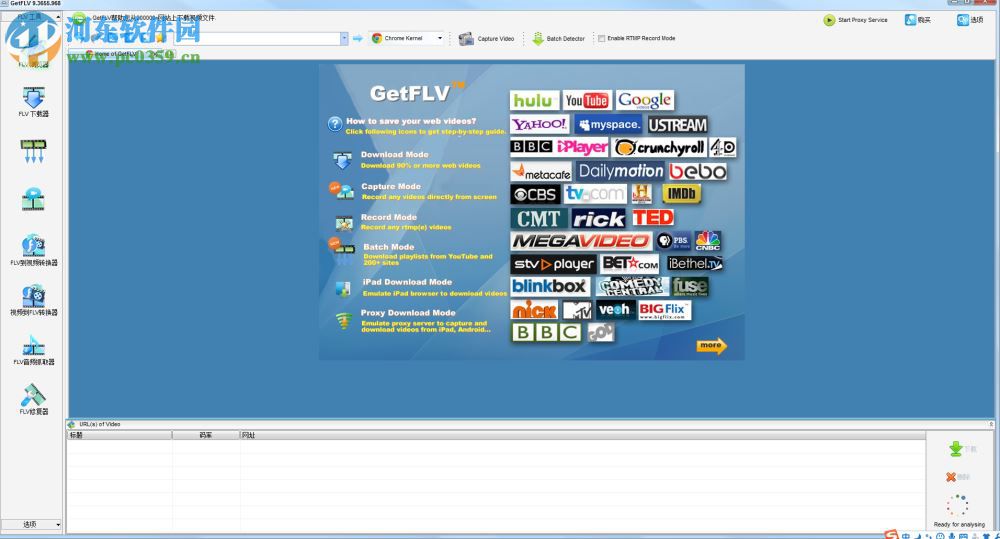Open the film play-bubble sidebar icon
Image resolution: width=1000 pixels, height=539 pixels.
(x=33, y=200)
